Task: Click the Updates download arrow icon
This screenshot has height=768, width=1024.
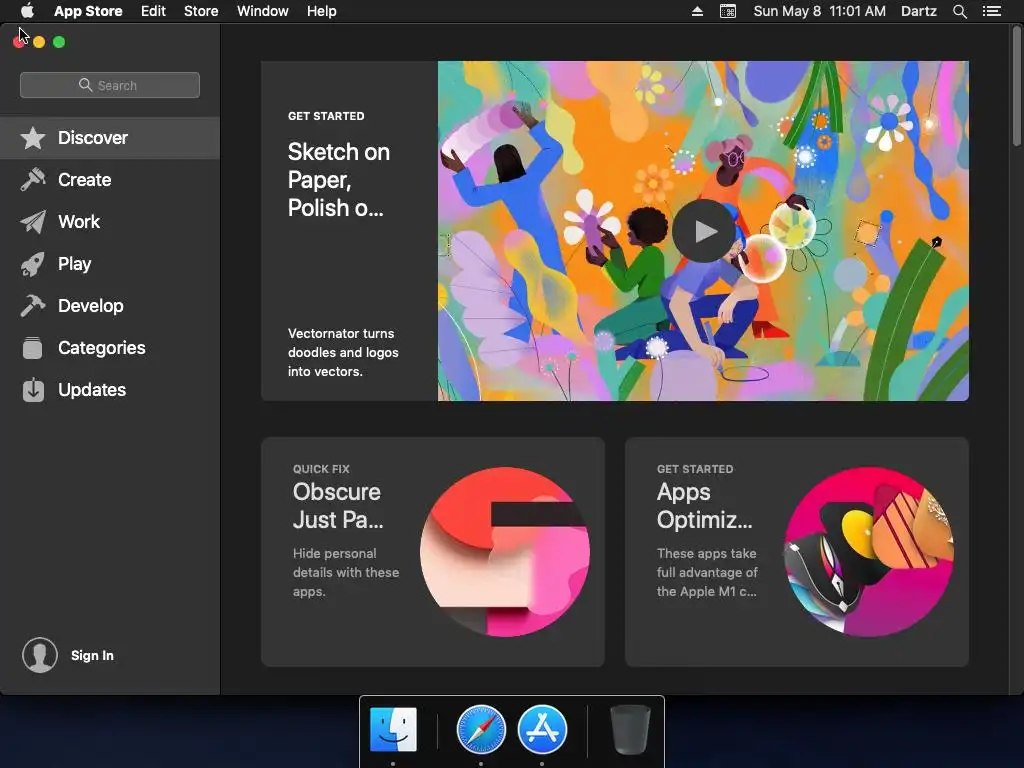Action: tap(33, 390)
